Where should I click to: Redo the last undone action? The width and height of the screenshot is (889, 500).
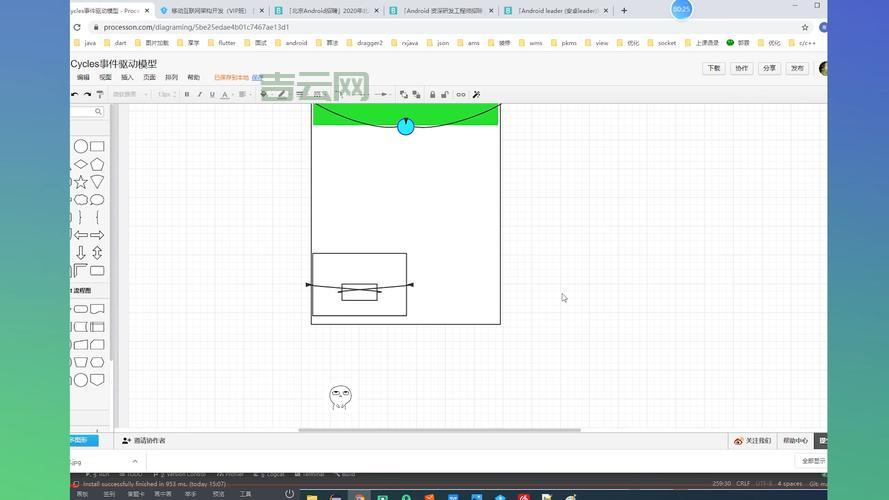click(x=87, y=95)
